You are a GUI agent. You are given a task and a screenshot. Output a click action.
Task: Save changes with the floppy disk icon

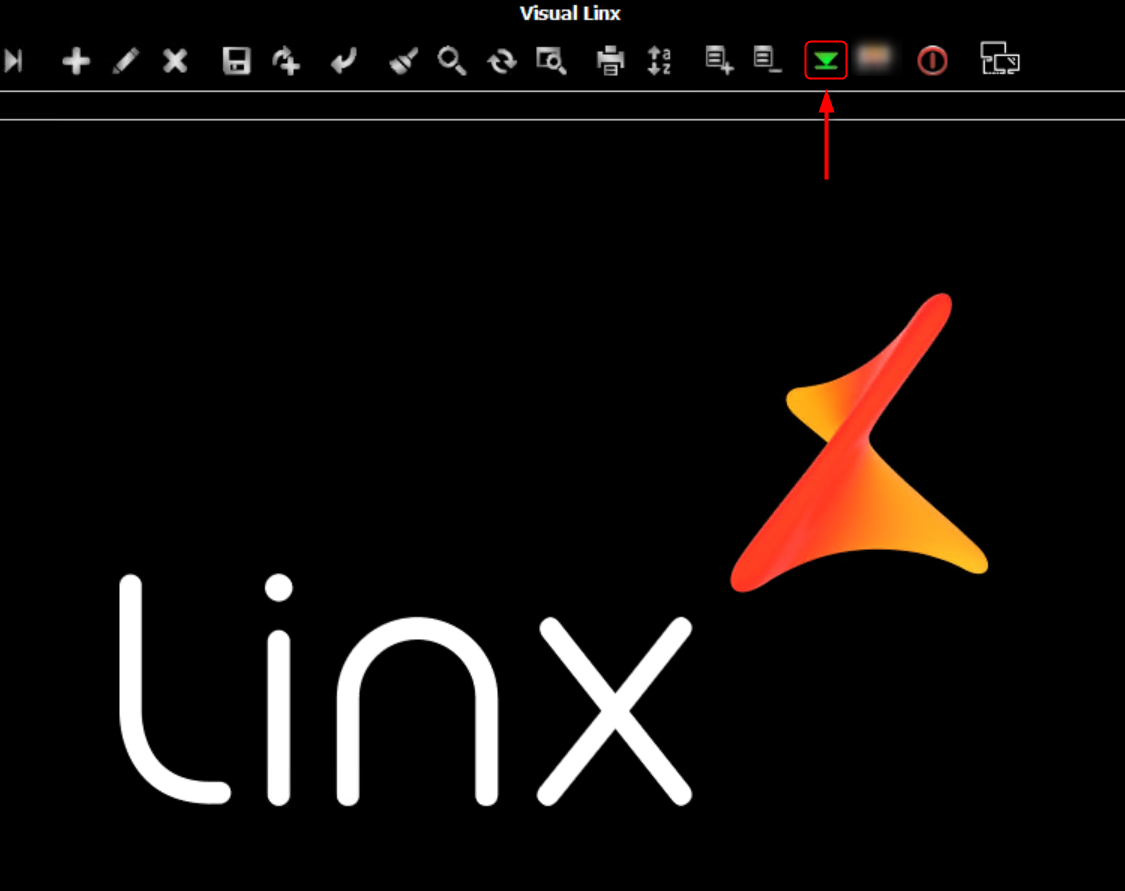(x=236, y=60)
